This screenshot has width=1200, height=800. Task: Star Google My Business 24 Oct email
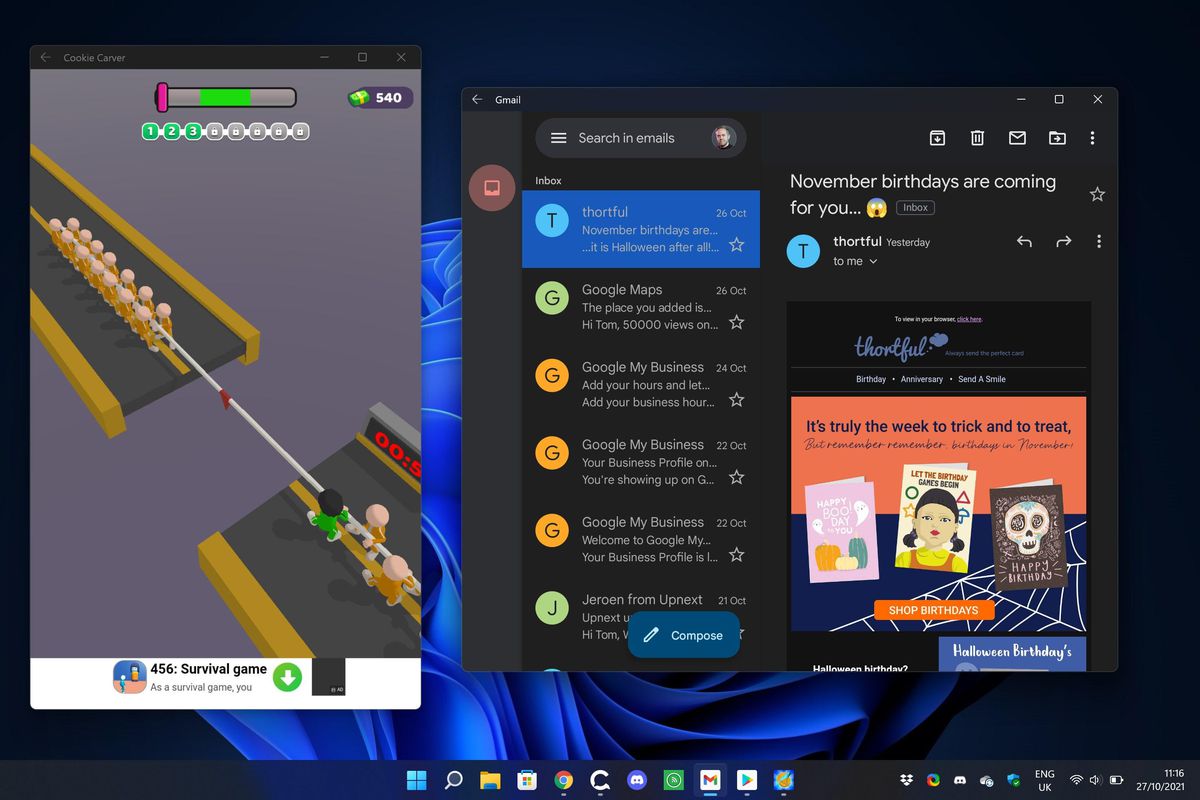[736, 399]
